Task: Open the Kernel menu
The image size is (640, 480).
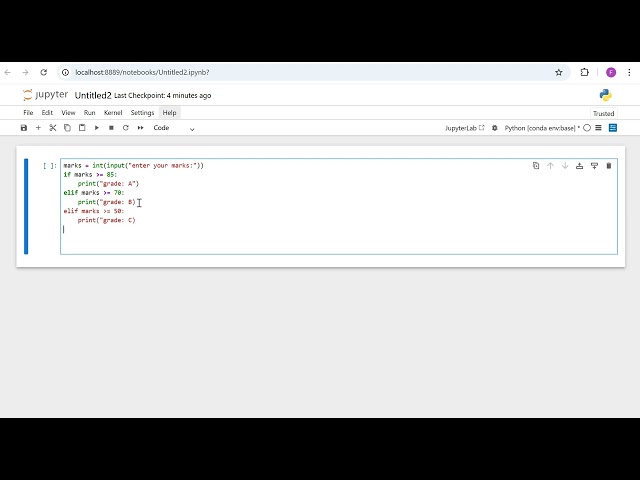Action: pos(113,113)
